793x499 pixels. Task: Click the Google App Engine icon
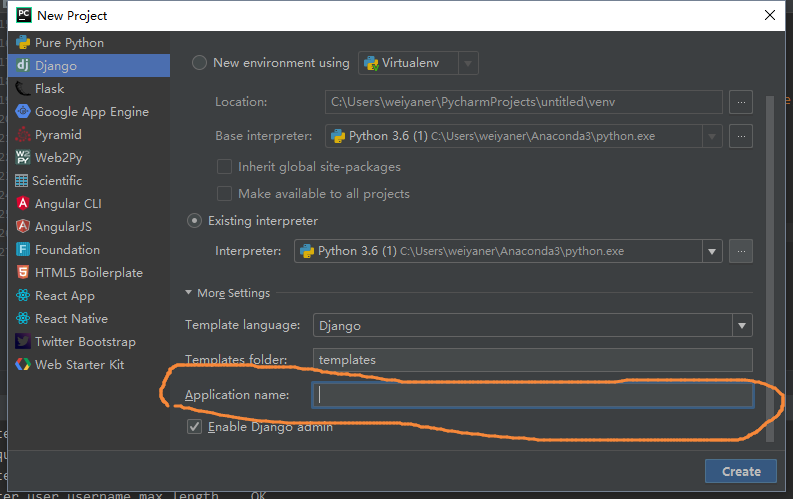[23, 111]
